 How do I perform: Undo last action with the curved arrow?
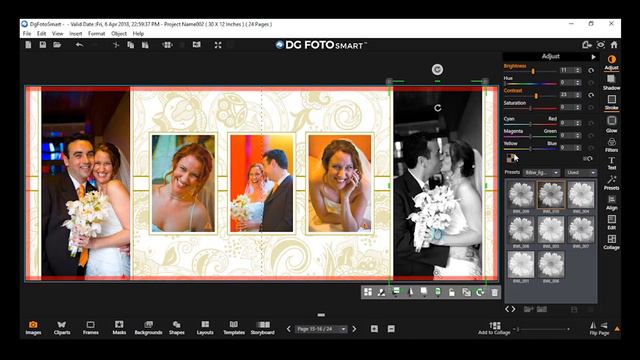point(79,45)
